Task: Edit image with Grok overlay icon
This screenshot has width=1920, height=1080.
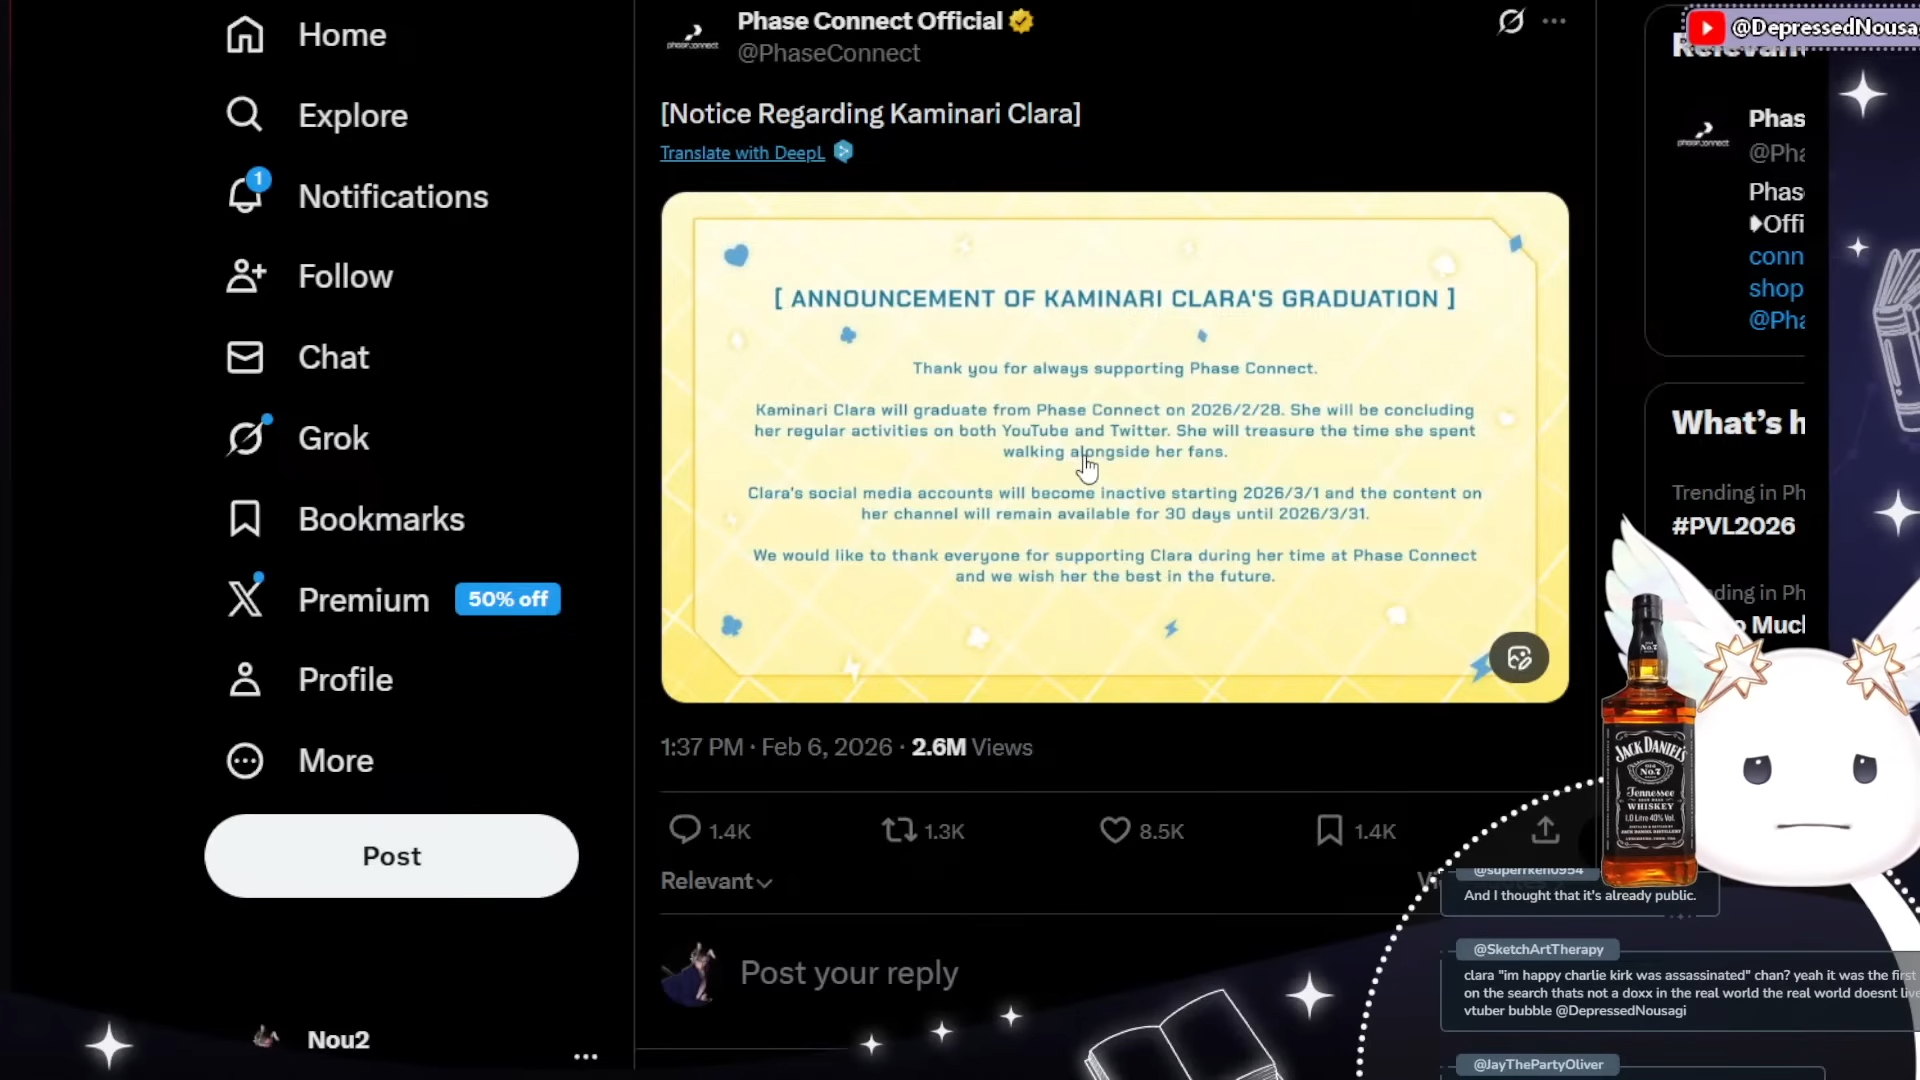Action: pyautogui.click(x=1519, y=658)
